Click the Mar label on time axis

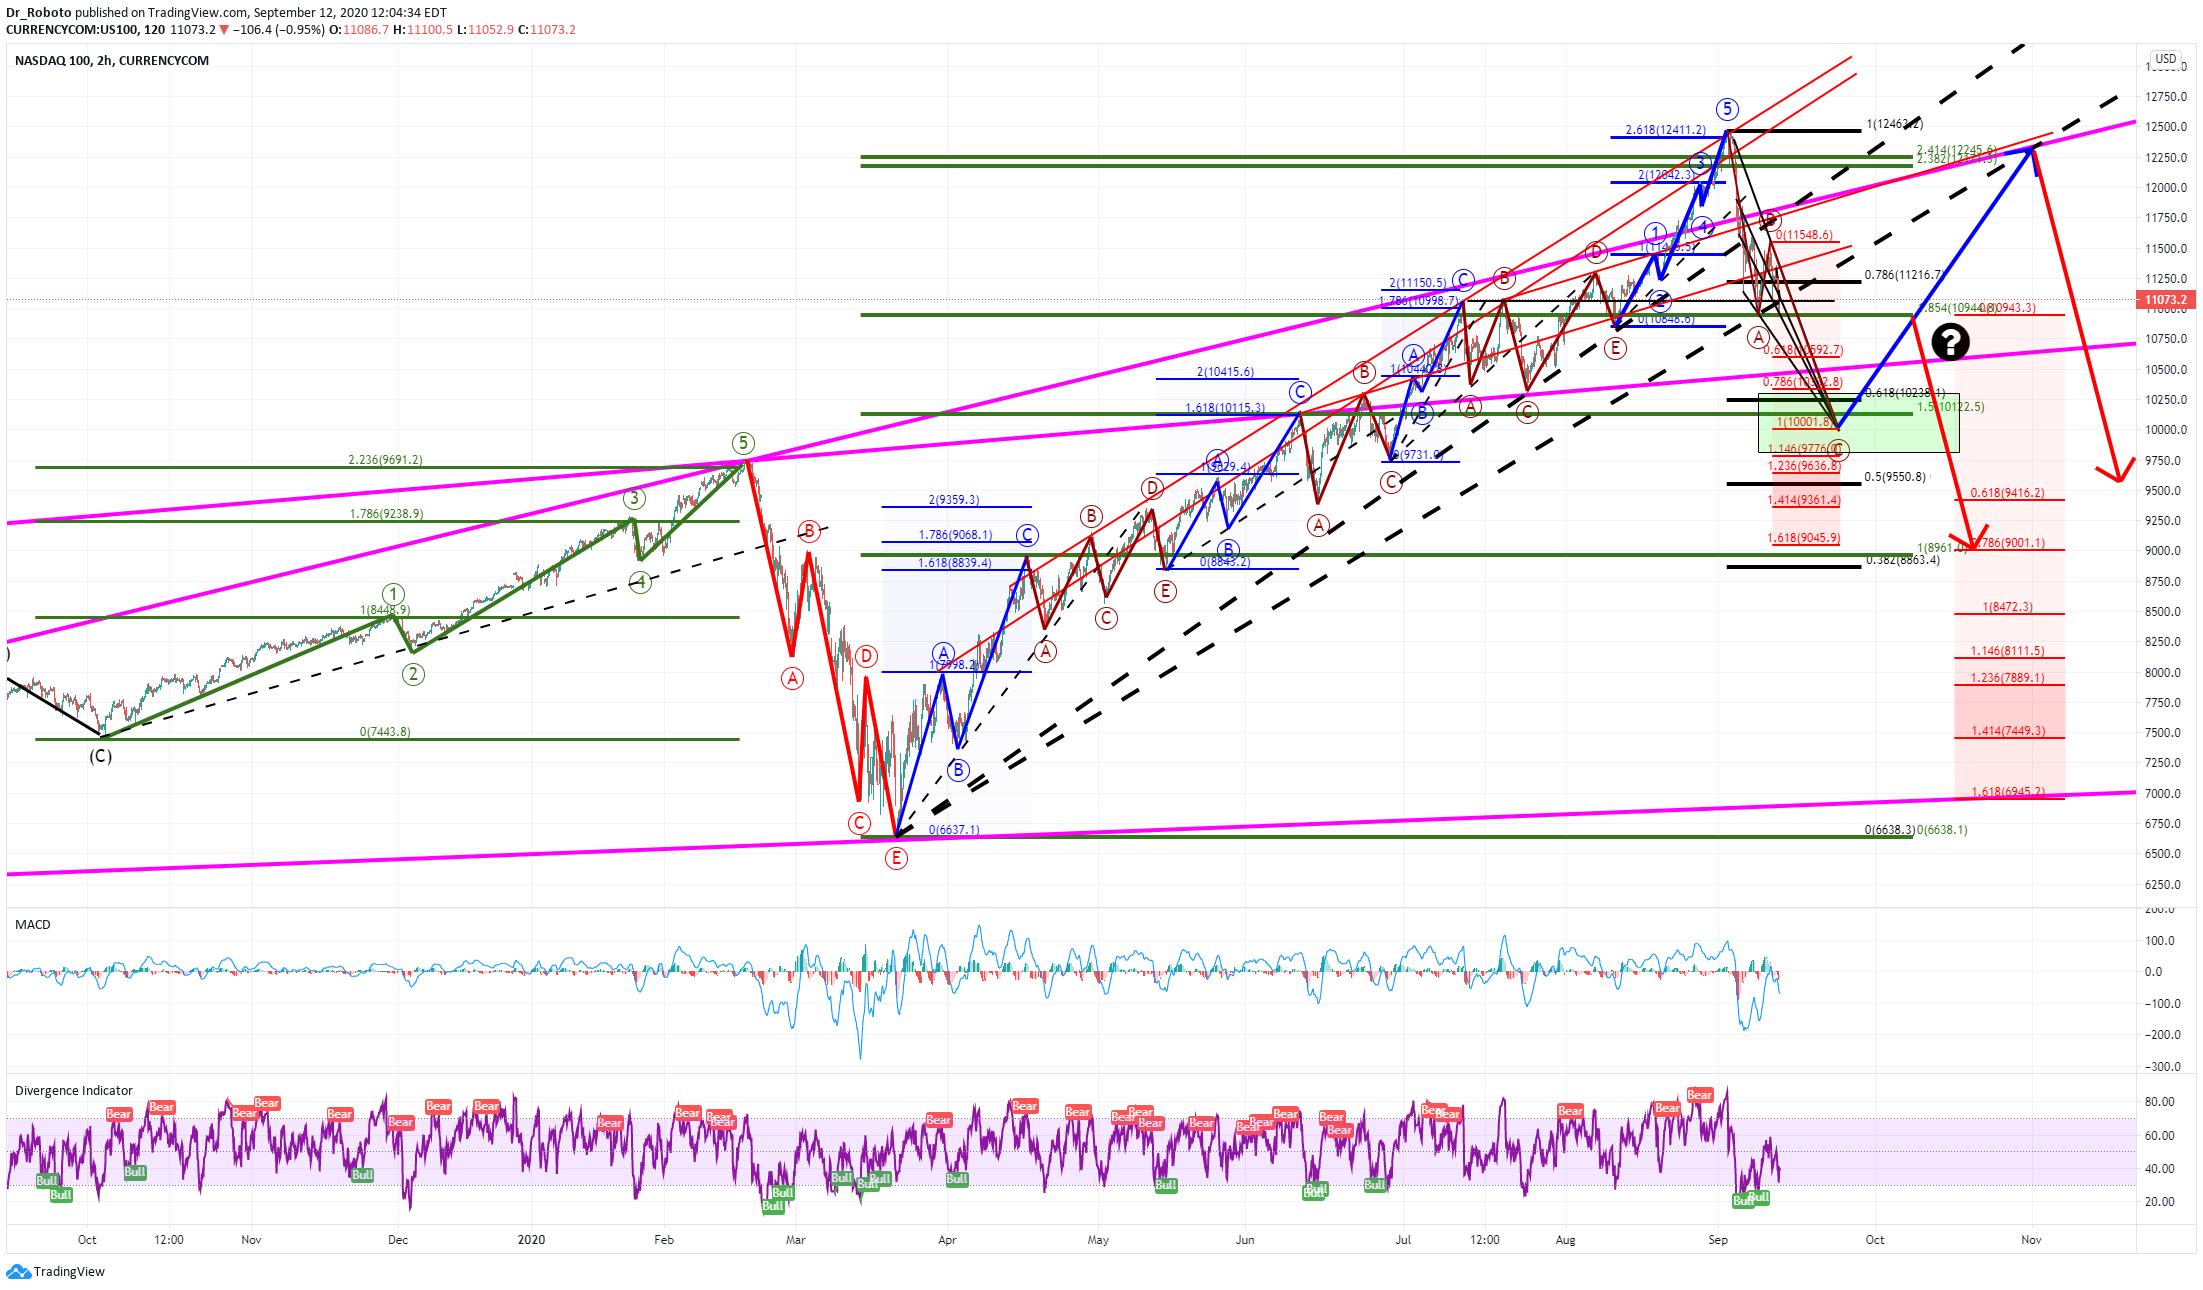click(x=795, y=1240)
